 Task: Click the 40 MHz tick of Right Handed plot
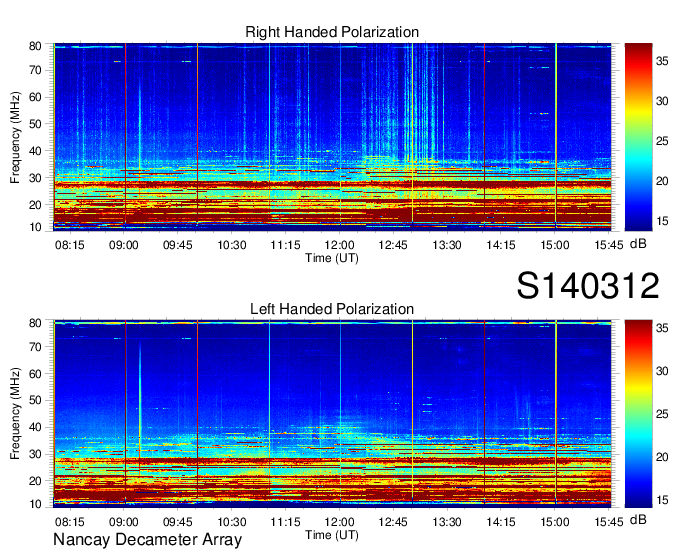(x=35, y=151)
